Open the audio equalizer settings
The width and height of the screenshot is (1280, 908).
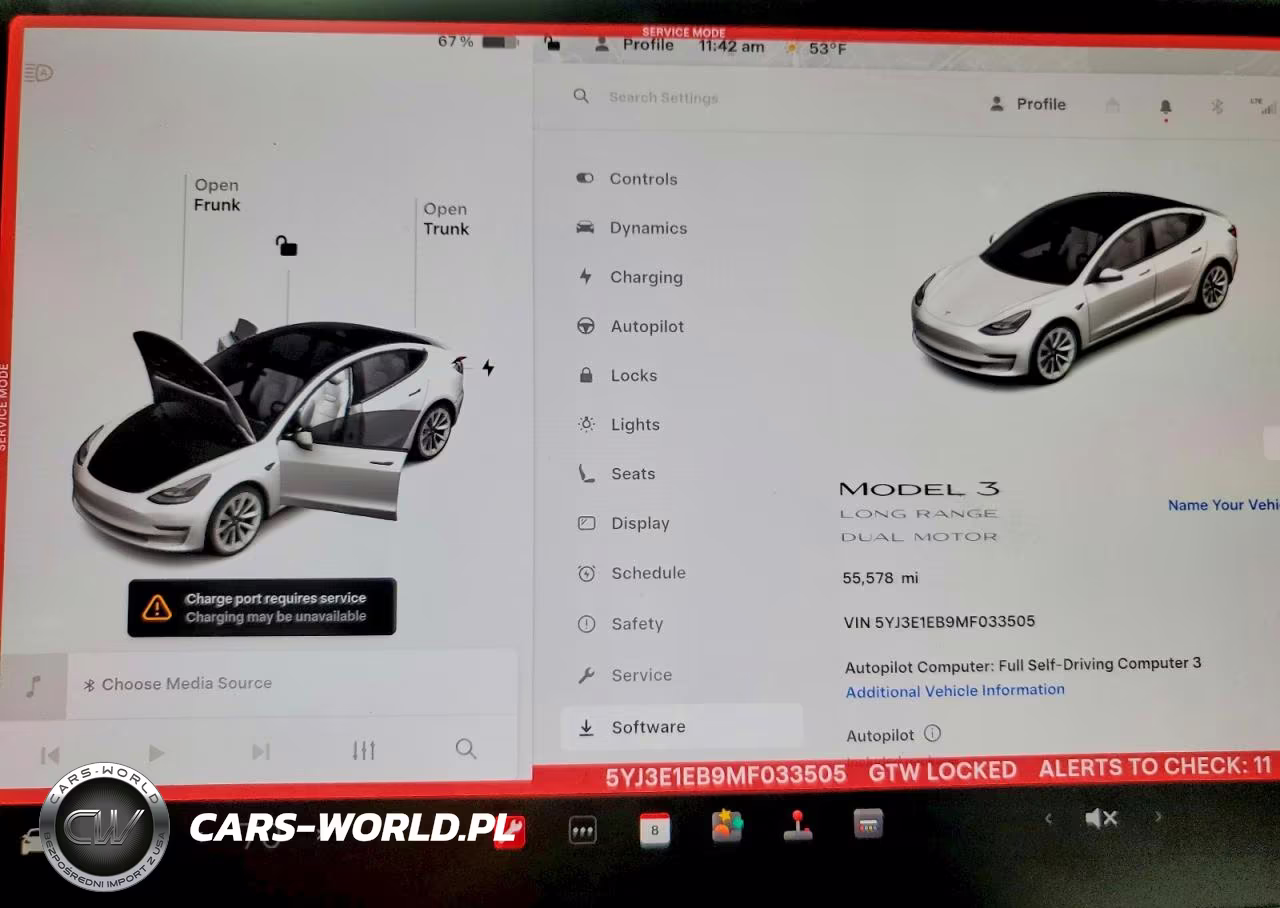click(364, 750)
